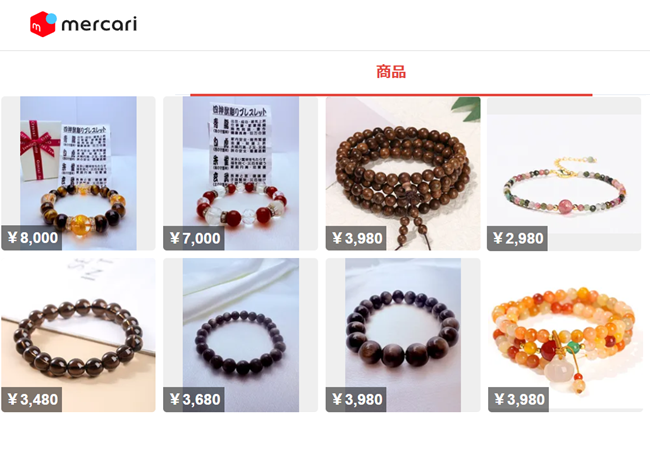Click the red underline below 商品 tab
650x450 pixels.
[391, 95]
